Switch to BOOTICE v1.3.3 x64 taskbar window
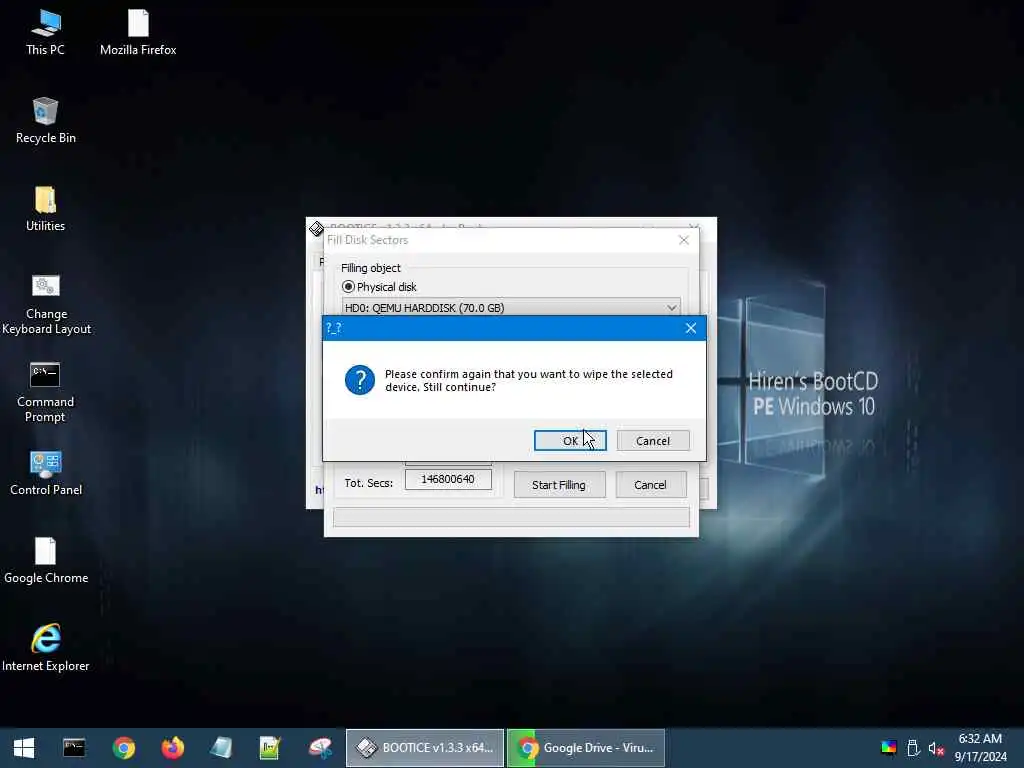 [424, 748]
